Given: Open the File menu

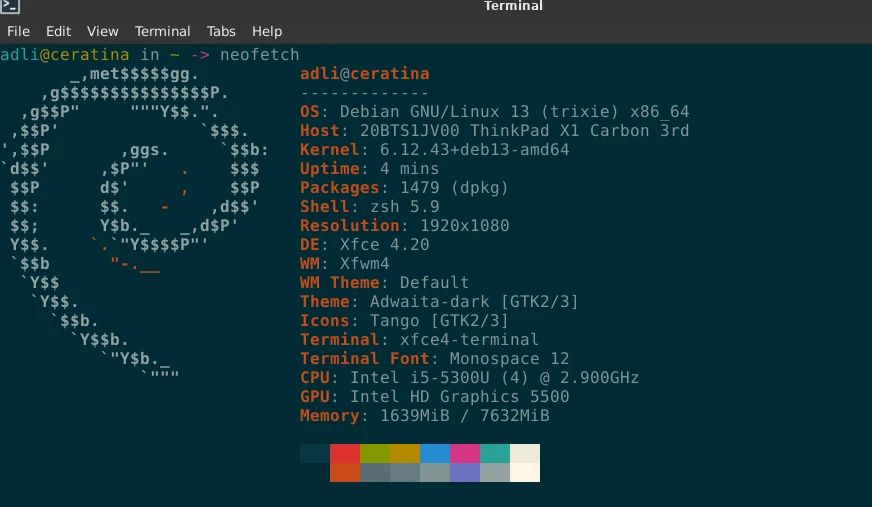Looking at the screenshot, I should pos(18,31).
